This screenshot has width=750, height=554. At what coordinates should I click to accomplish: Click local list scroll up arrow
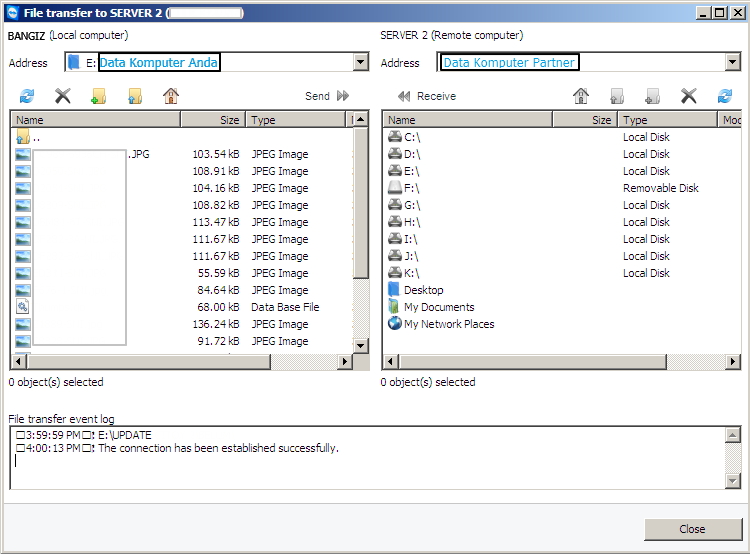361,120
